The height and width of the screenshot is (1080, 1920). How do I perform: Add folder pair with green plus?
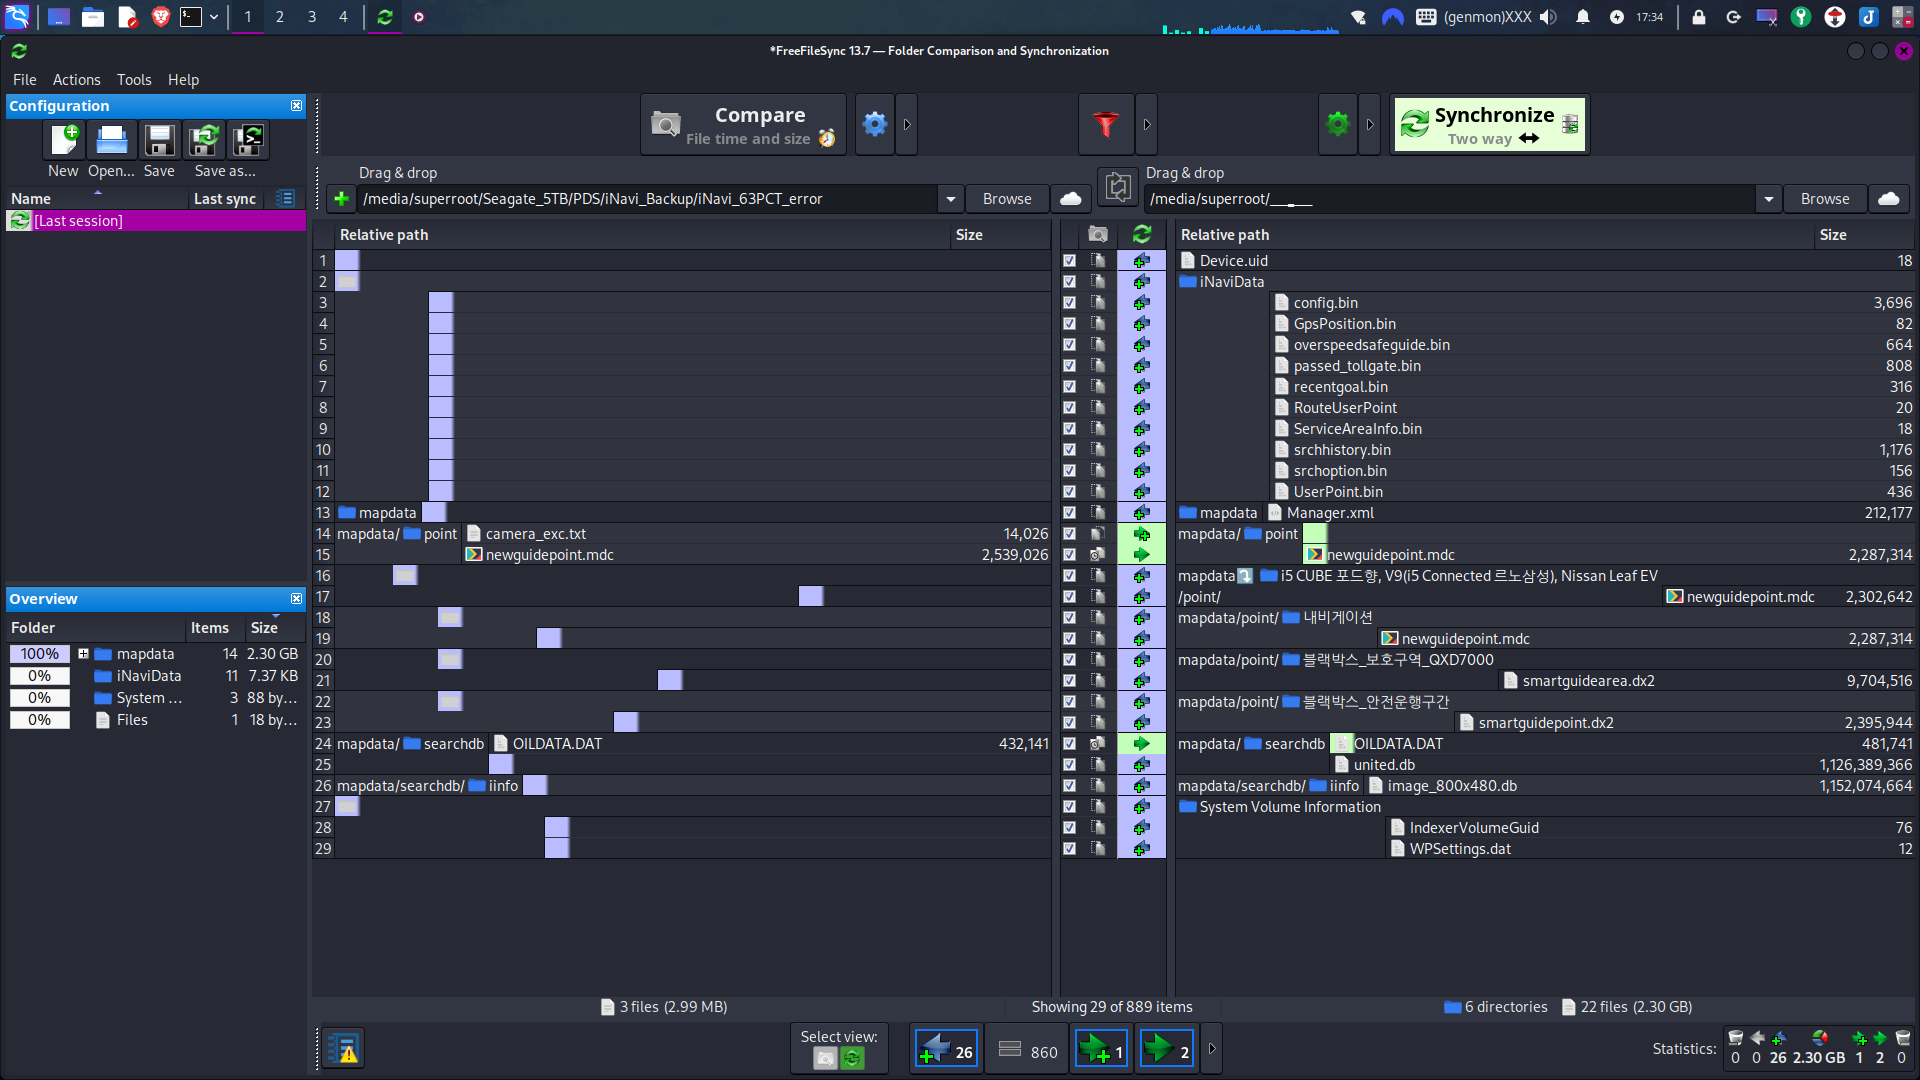[x=341, y=199]
